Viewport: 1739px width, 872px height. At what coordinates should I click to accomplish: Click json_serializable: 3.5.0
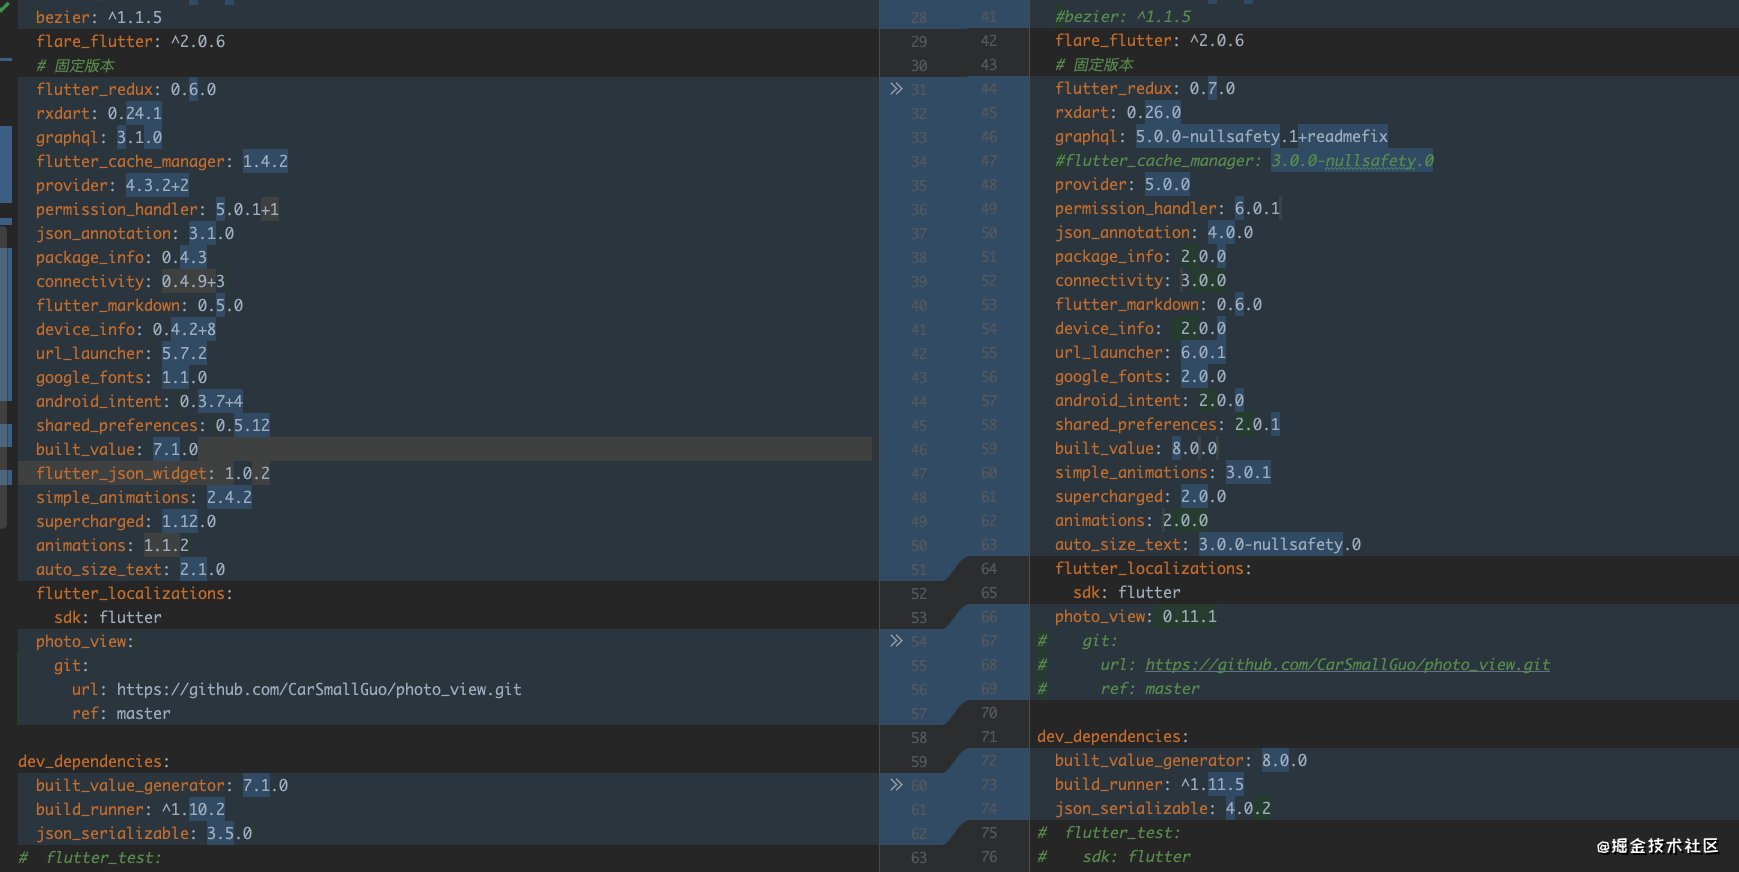coord(144,833)
